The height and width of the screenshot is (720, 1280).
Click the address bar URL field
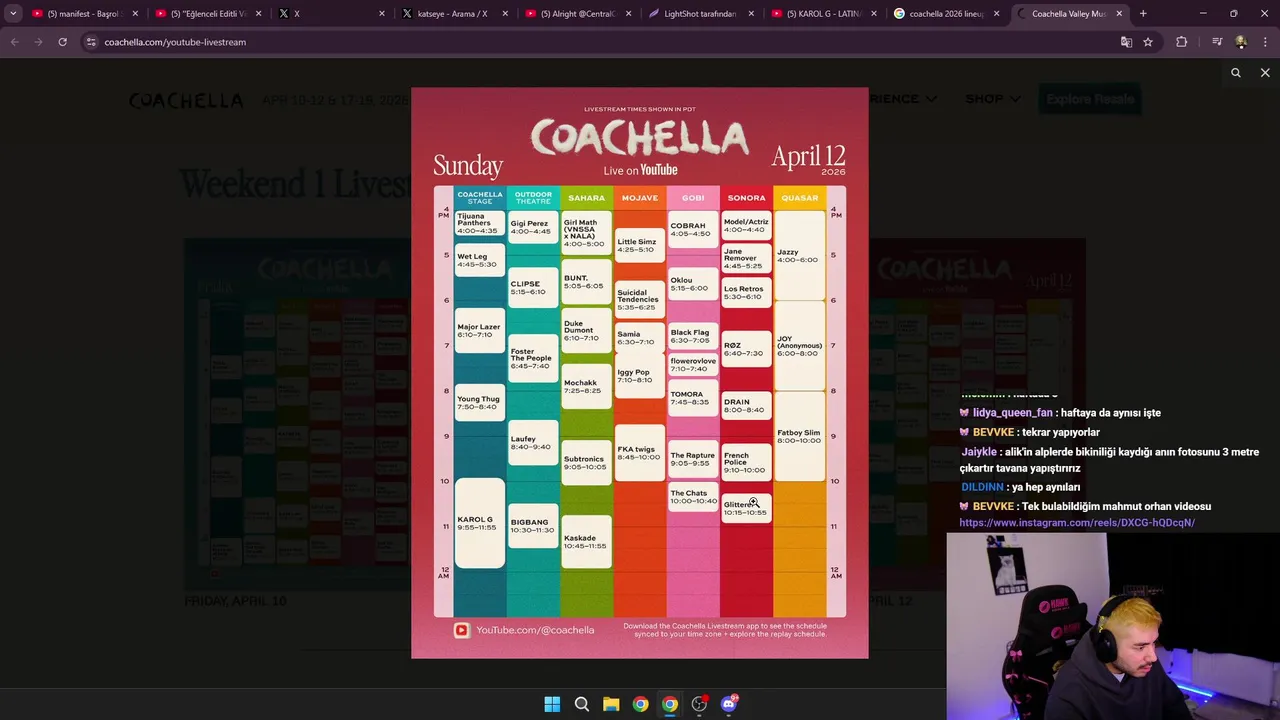600,42
